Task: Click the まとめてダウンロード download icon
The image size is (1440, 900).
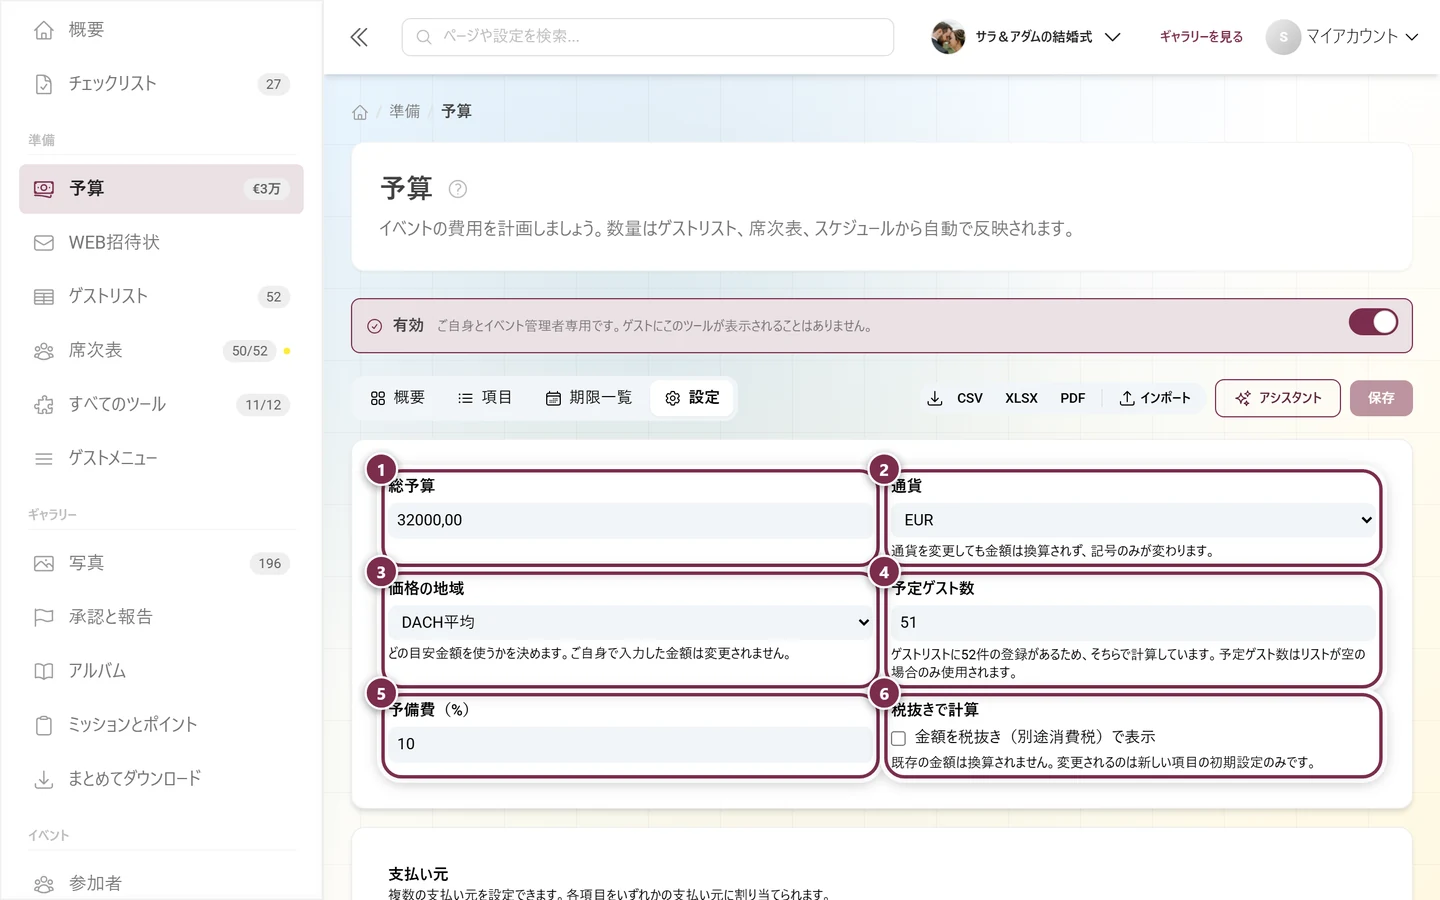Action: [44, 779]
